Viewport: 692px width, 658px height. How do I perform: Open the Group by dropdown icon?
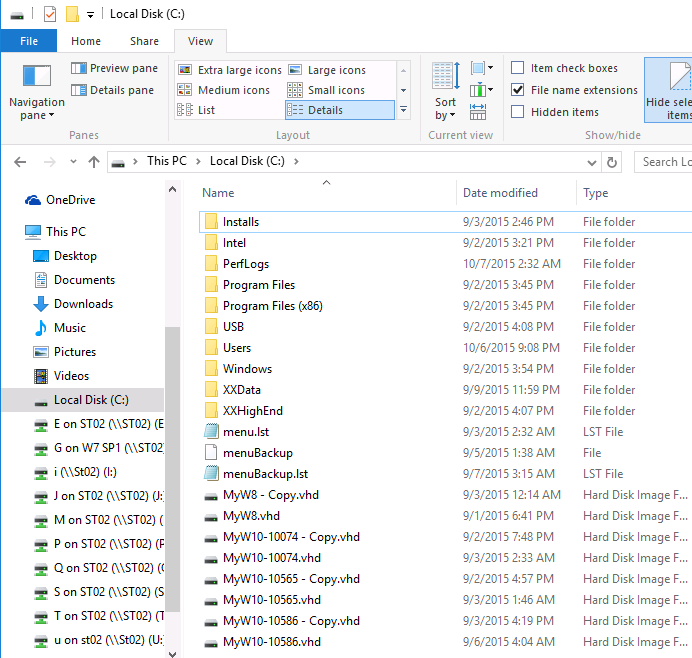coord(481,68)
